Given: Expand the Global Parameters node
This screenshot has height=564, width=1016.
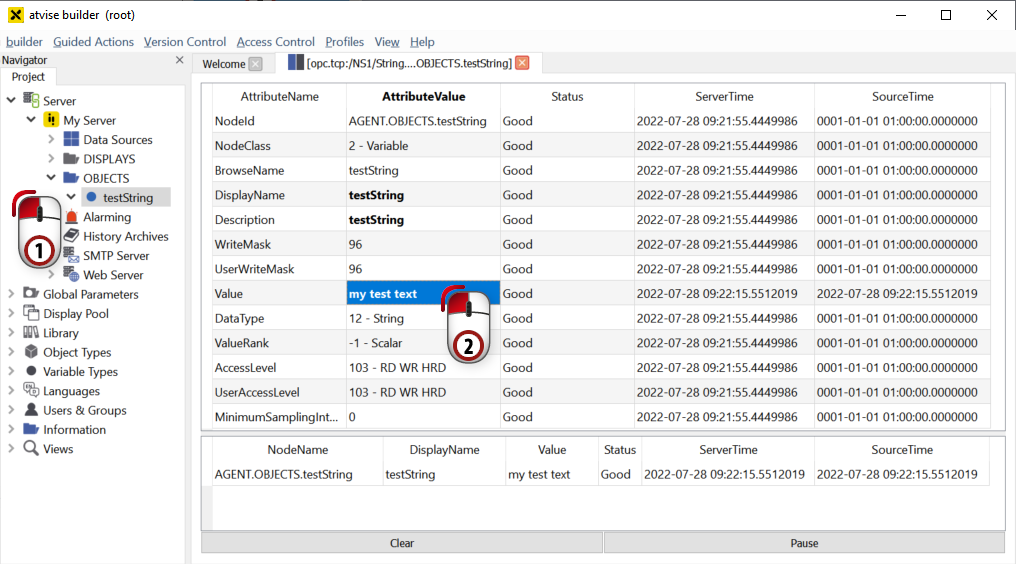Looking at the screenshot, I should point(11,294).
